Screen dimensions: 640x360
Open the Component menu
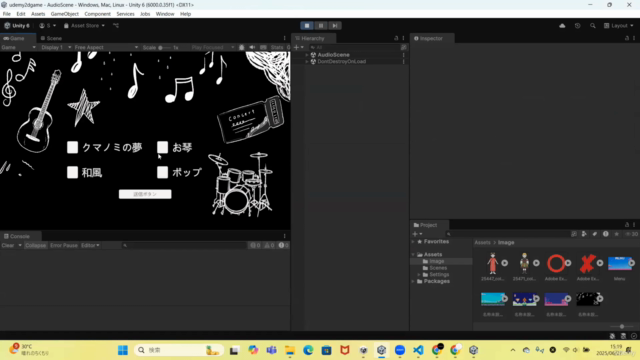pyautogui.click(x=97, y=14)
